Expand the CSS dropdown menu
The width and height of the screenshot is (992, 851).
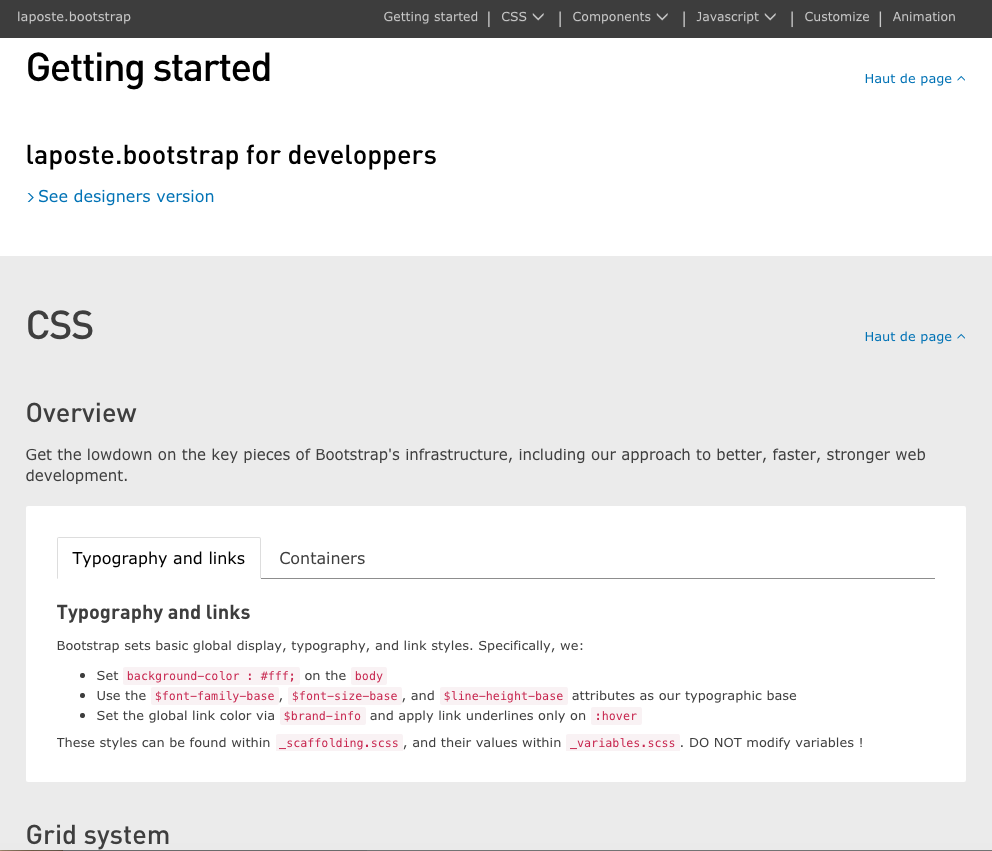click(x=523, y=17)
